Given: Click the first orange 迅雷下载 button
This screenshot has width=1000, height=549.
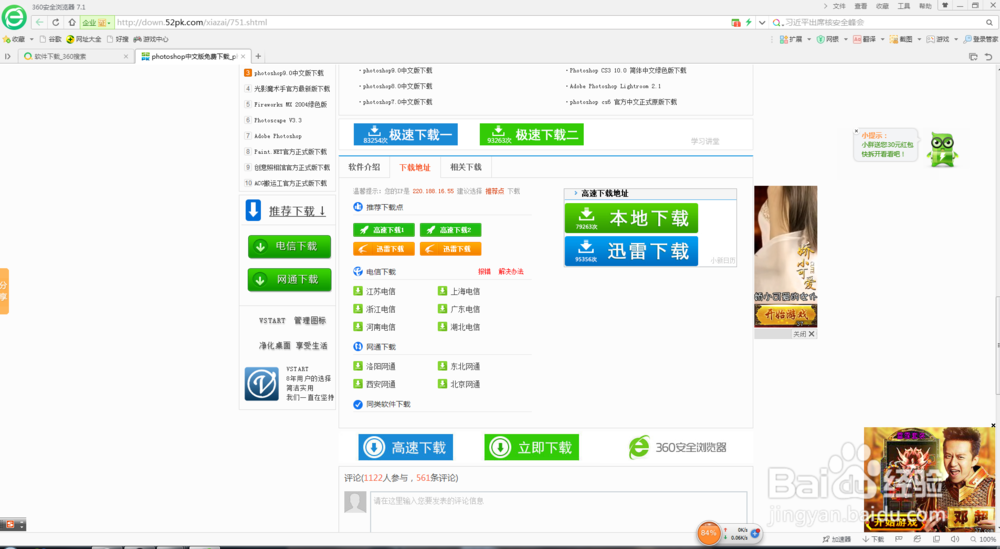Looking at the screenshot, I should click(384, 249).
